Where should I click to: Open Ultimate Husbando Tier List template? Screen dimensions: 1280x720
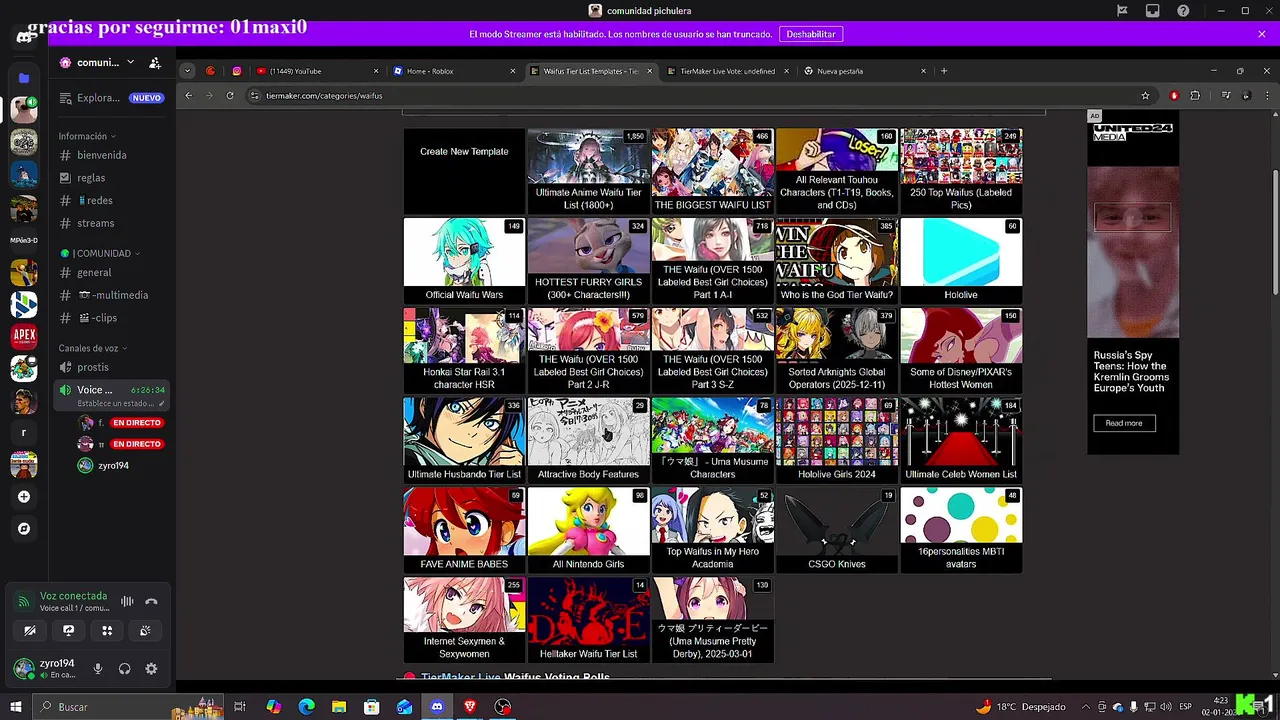click(464, 440)
